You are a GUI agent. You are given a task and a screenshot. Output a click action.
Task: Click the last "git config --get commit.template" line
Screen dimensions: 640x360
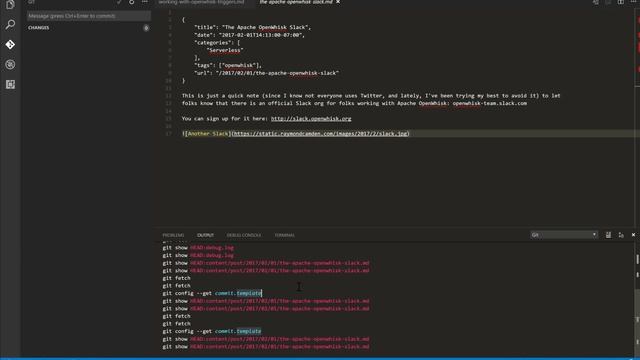(212, 331)
